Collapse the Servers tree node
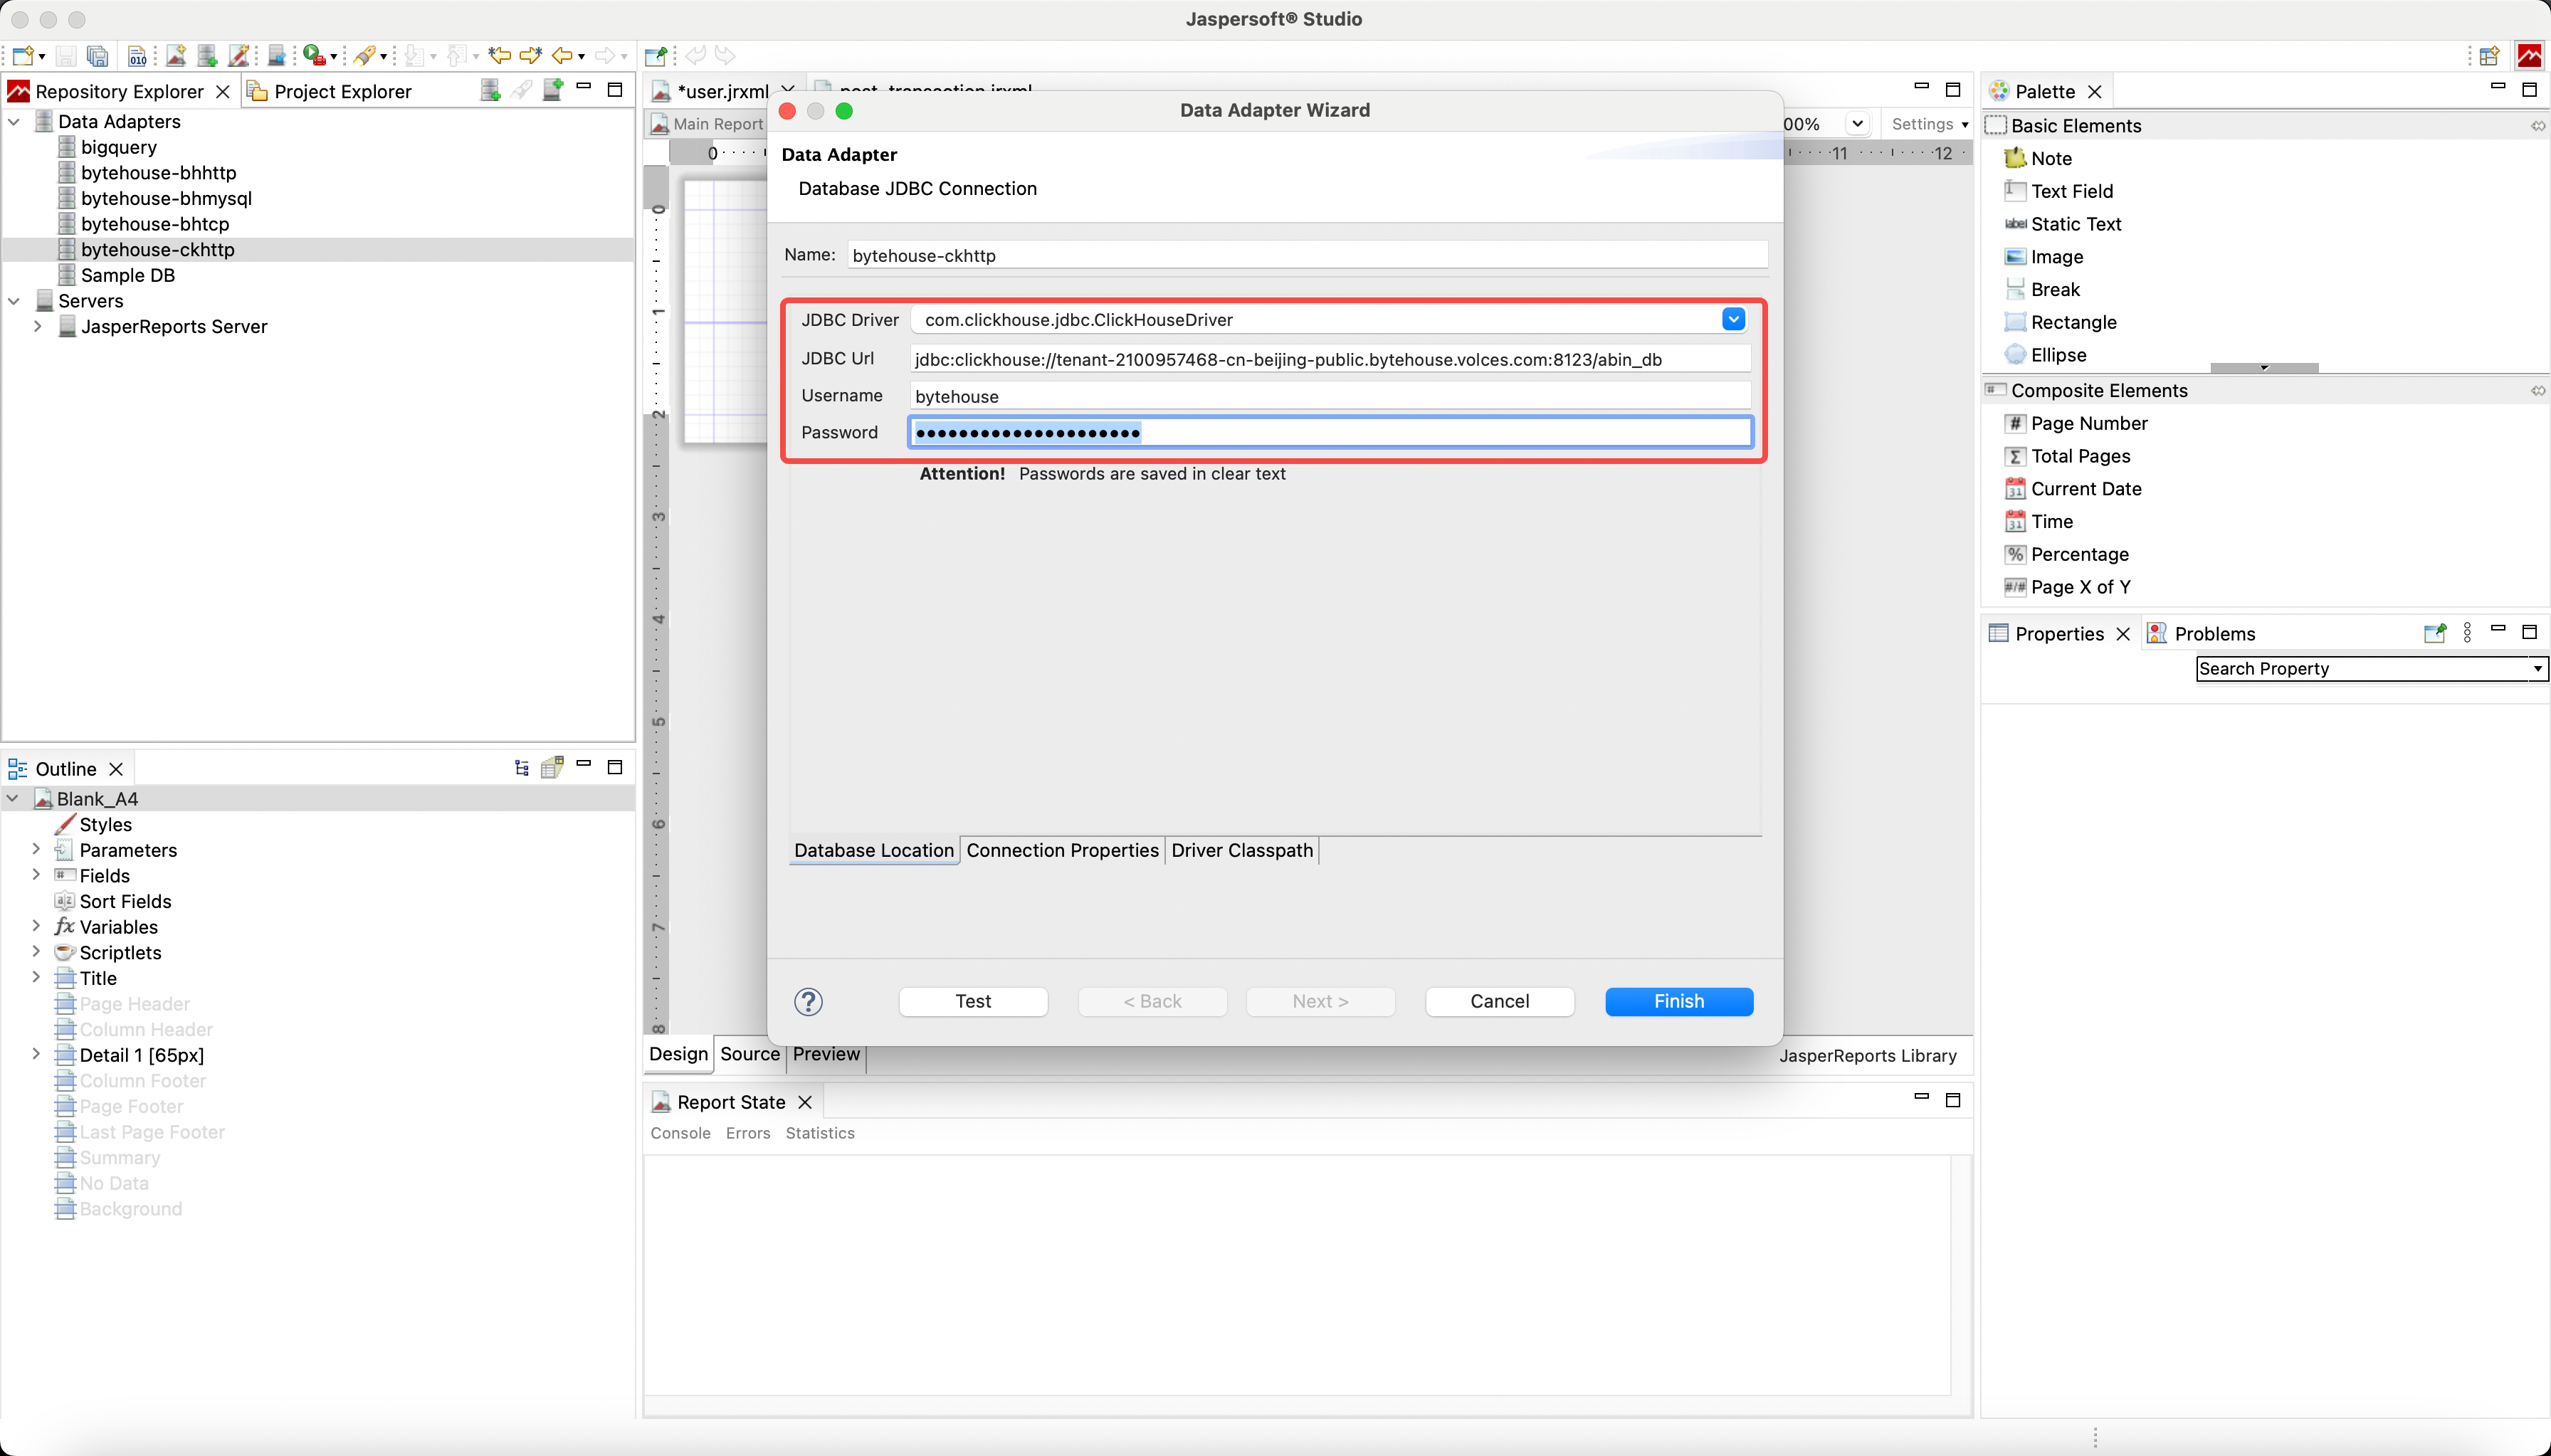Screen dimensions: 2551x1456 point(14,300)
